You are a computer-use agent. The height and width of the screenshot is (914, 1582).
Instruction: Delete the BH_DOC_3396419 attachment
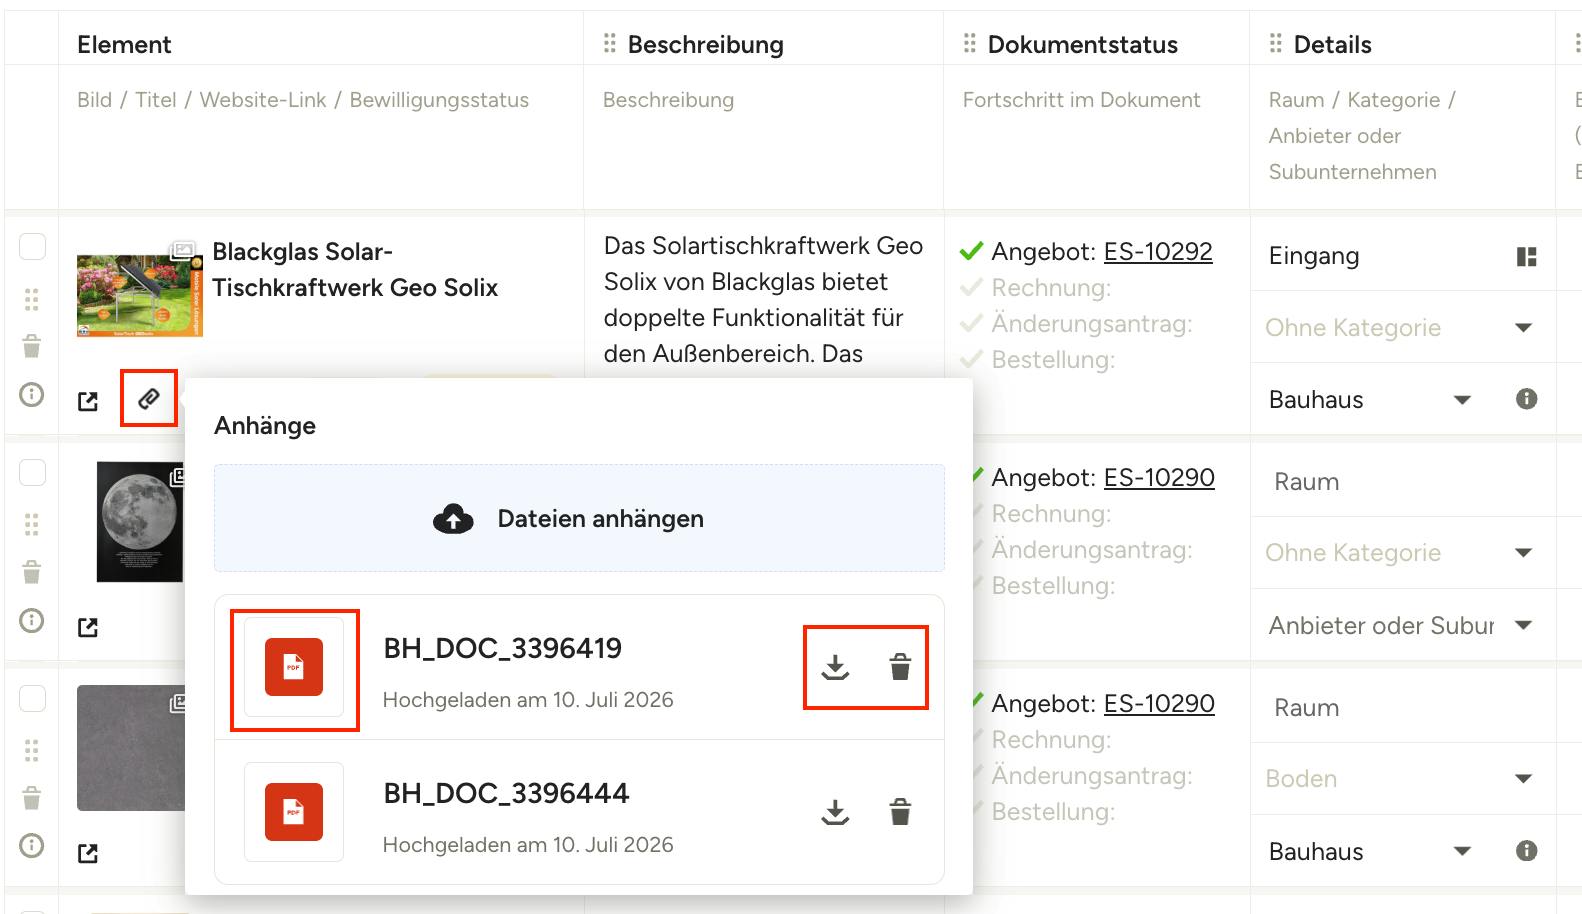click(900, 667)
